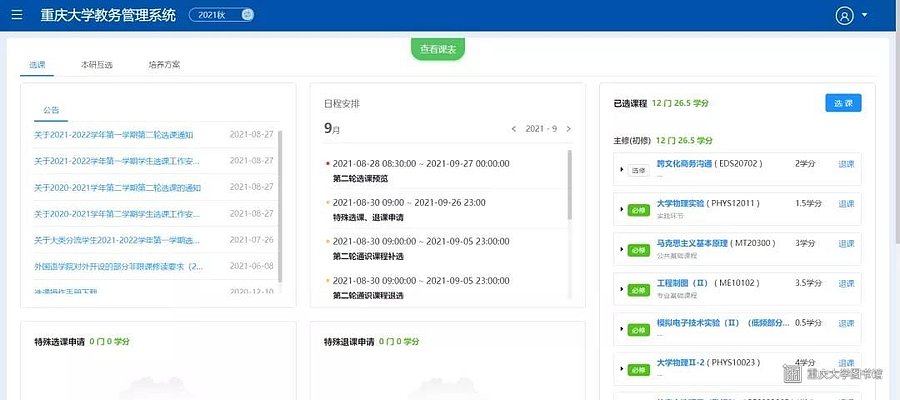This screenshot has width=900, height=400.
Task: Click the green 查看课表 button
Action: (438, 50)
